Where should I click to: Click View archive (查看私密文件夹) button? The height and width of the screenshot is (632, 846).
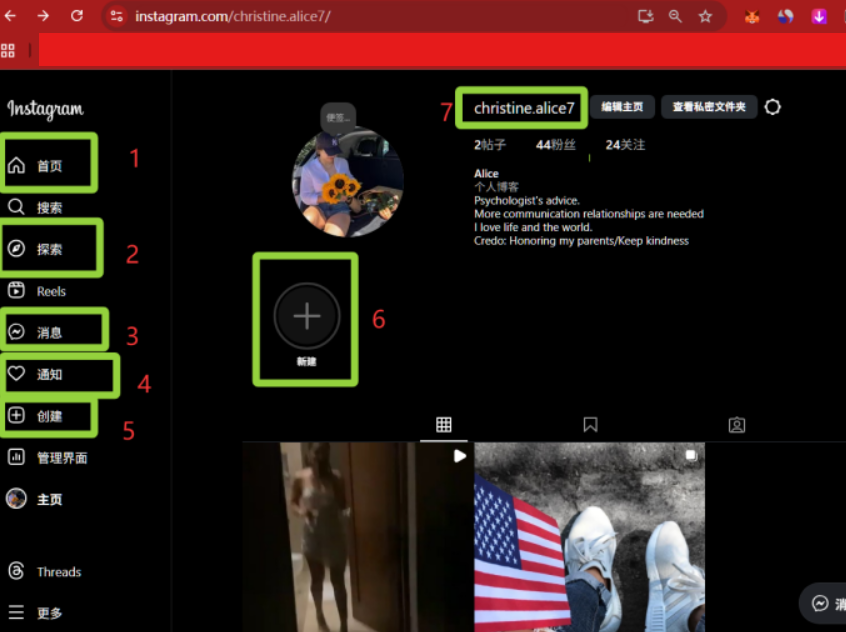pos(709,107)
